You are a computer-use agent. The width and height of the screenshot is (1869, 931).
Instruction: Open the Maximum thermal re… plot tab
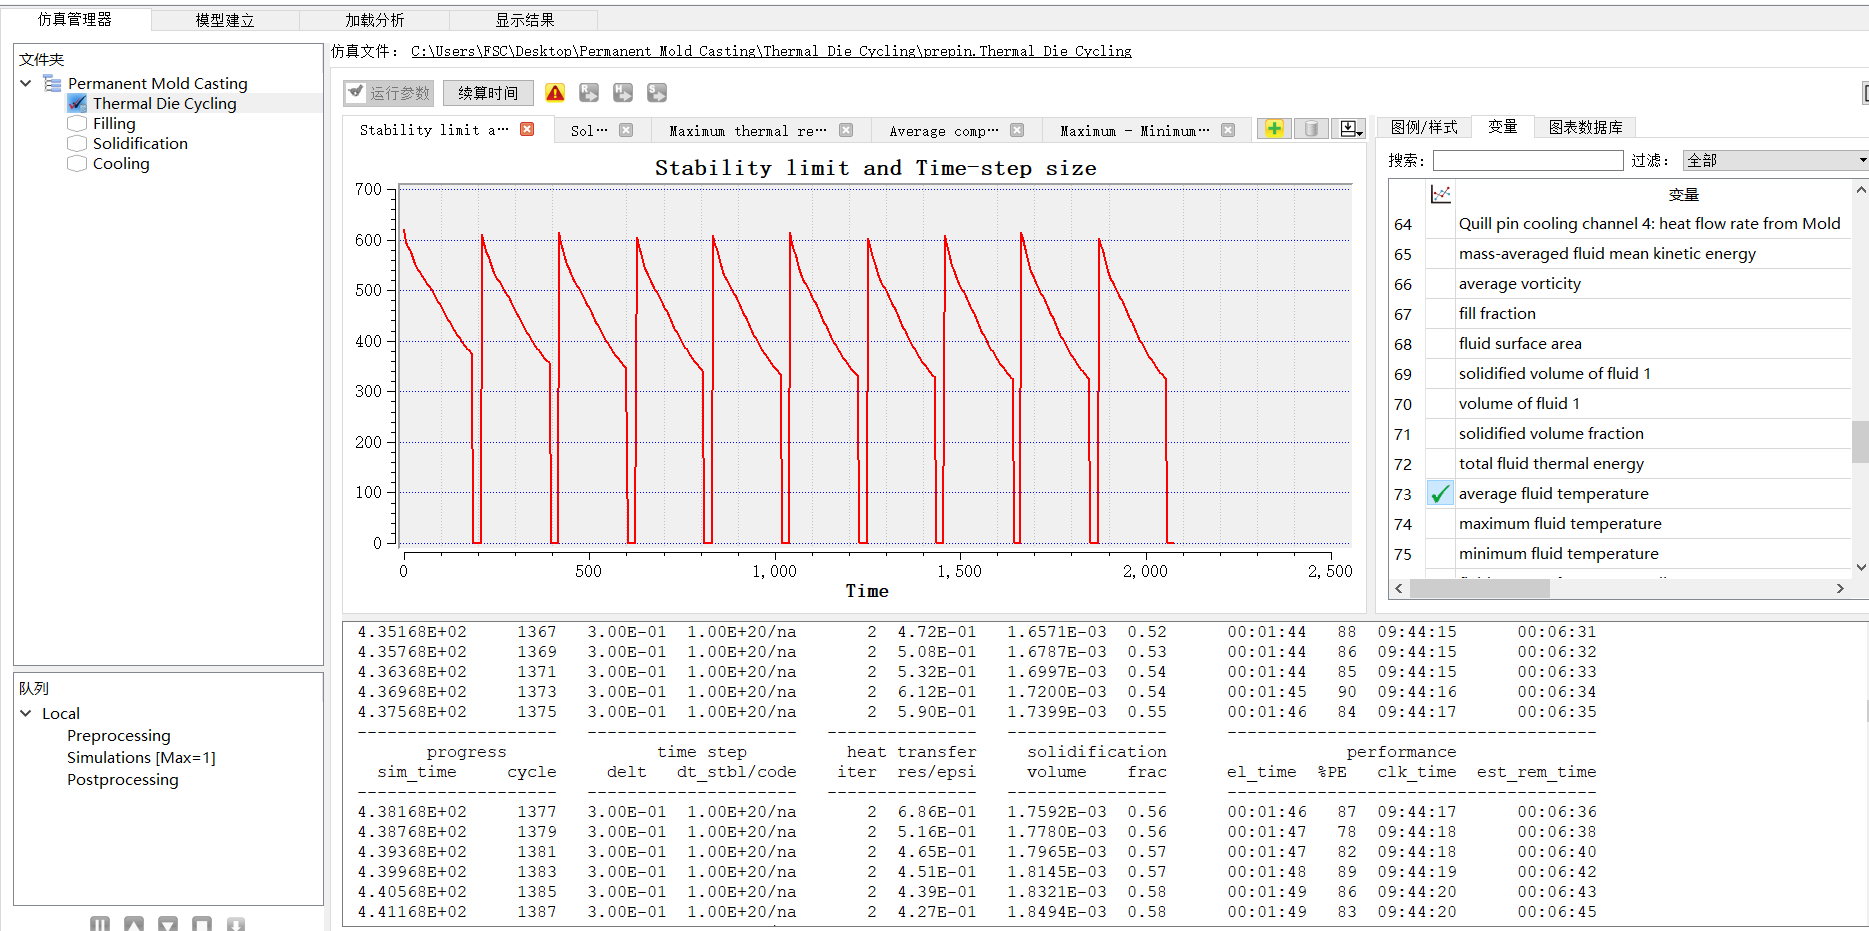pos(748,130)
